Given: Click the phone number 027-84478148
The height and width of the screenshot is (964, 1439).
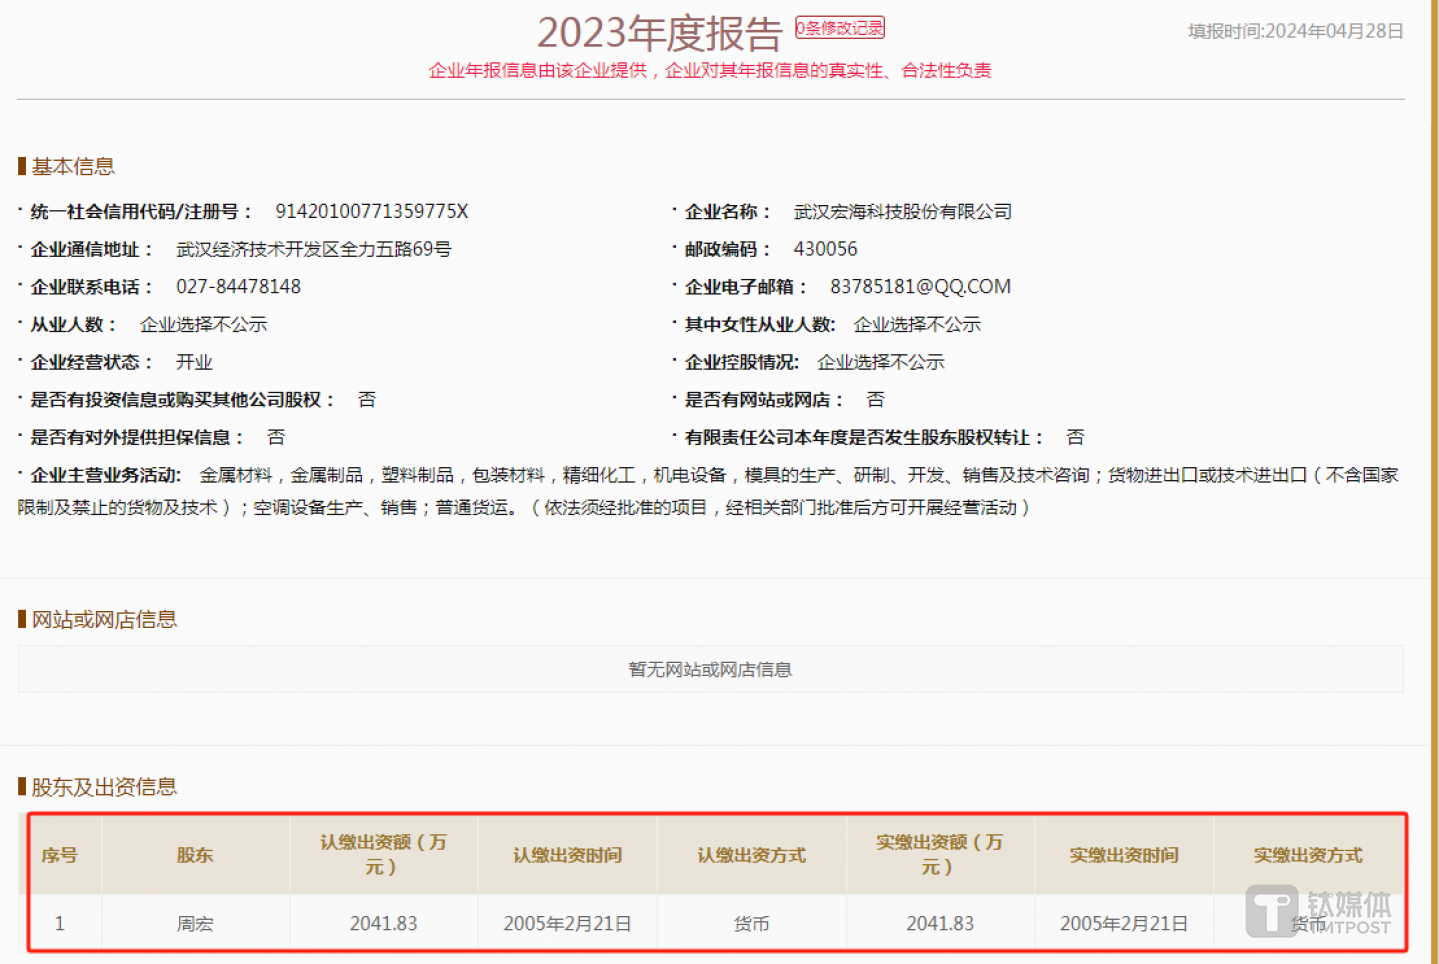Looking at the screenshot, I should (x=238, y=287).
